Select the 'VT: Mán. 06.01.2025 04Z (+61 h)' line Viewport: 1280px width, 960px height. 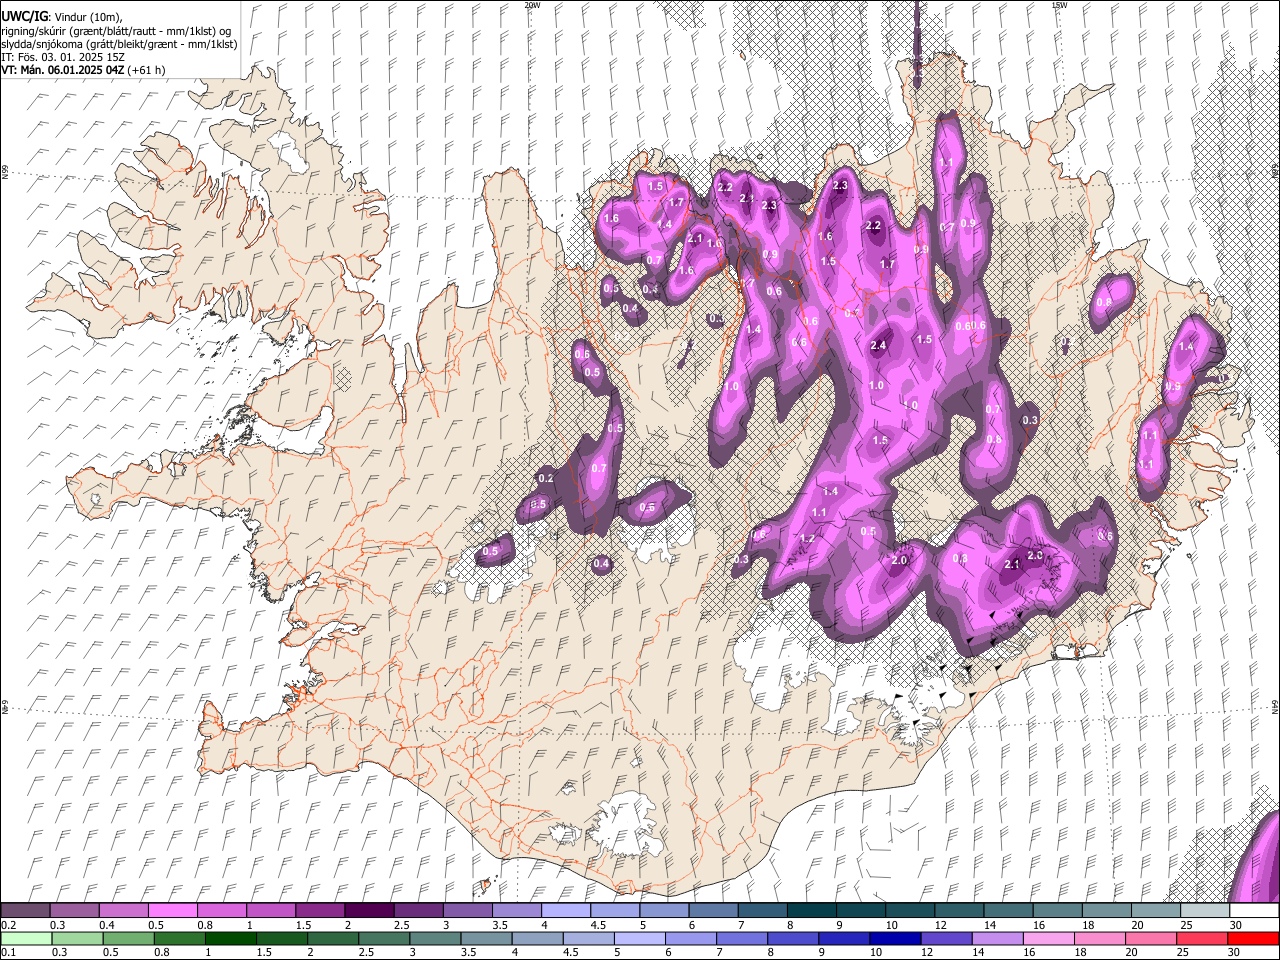click(x=83, y=70)
